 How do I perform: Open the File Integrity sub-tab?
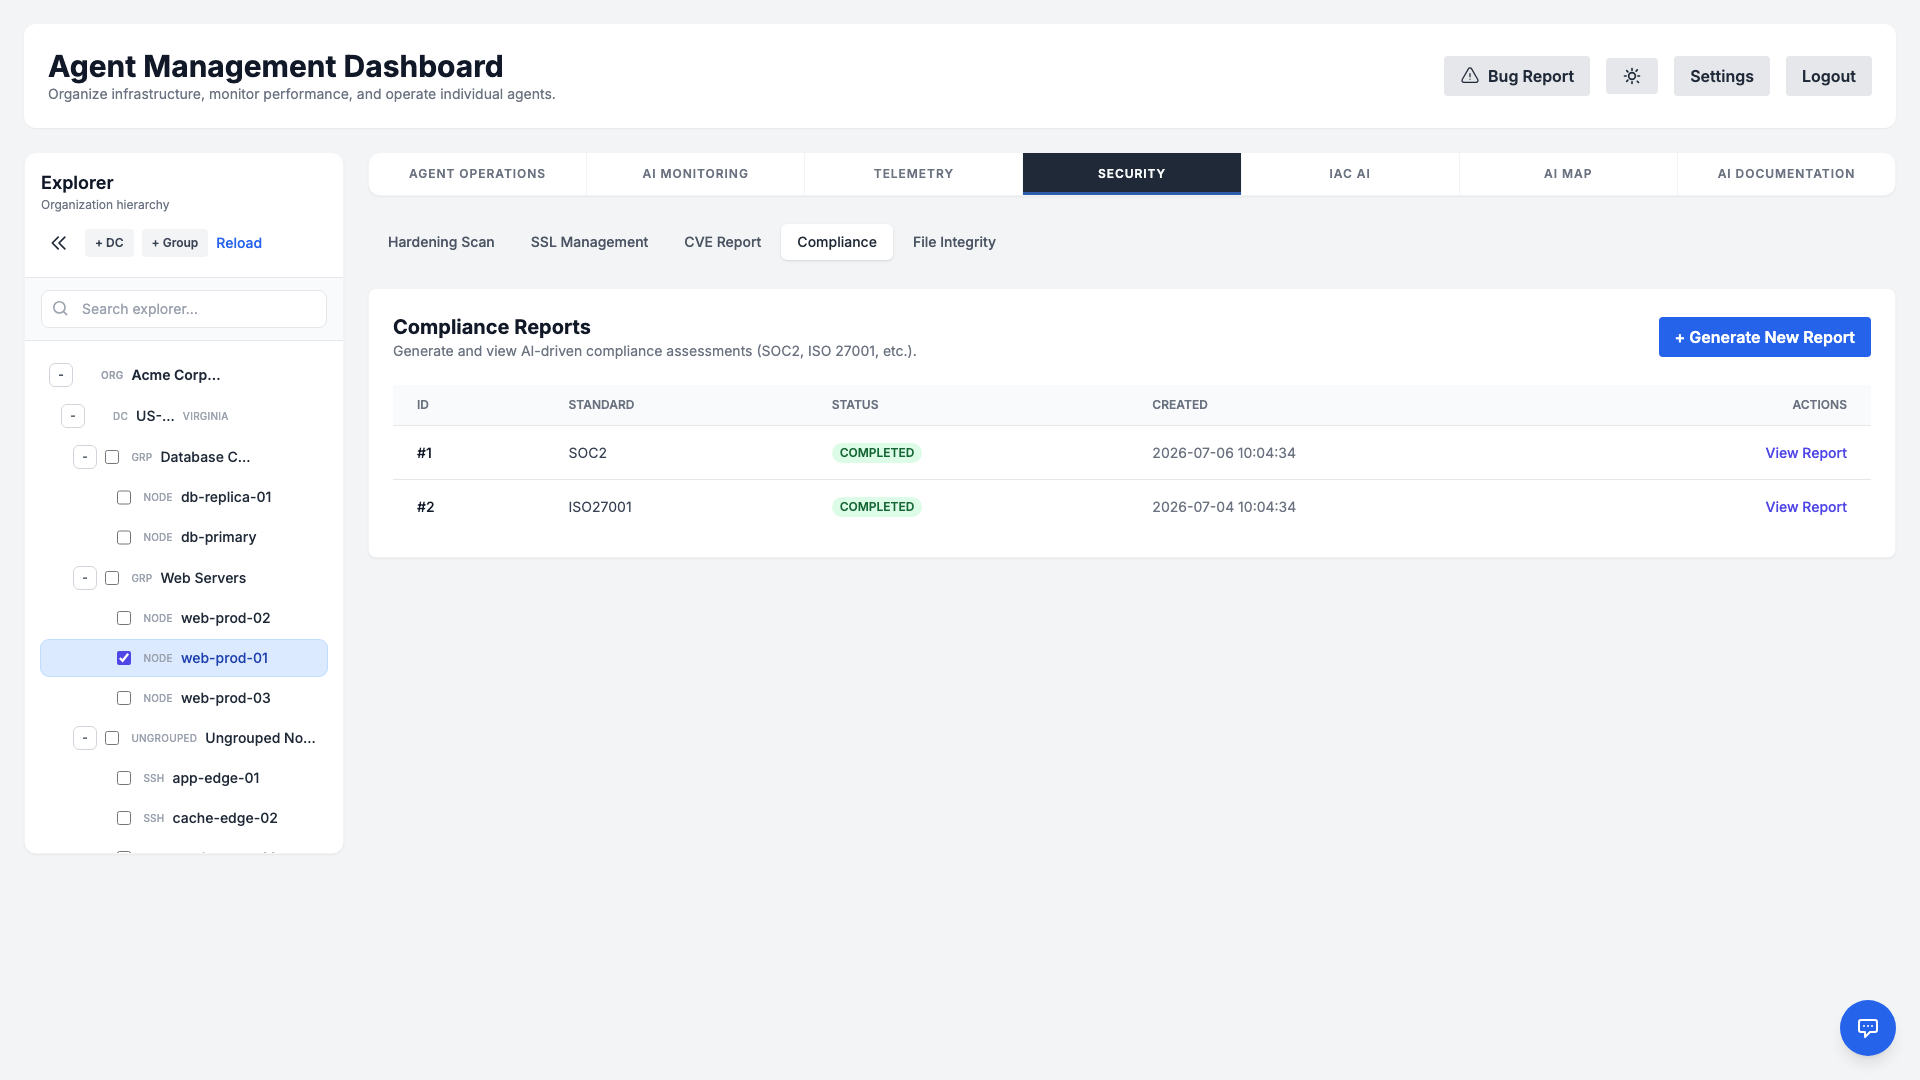[x=954, y=242]
